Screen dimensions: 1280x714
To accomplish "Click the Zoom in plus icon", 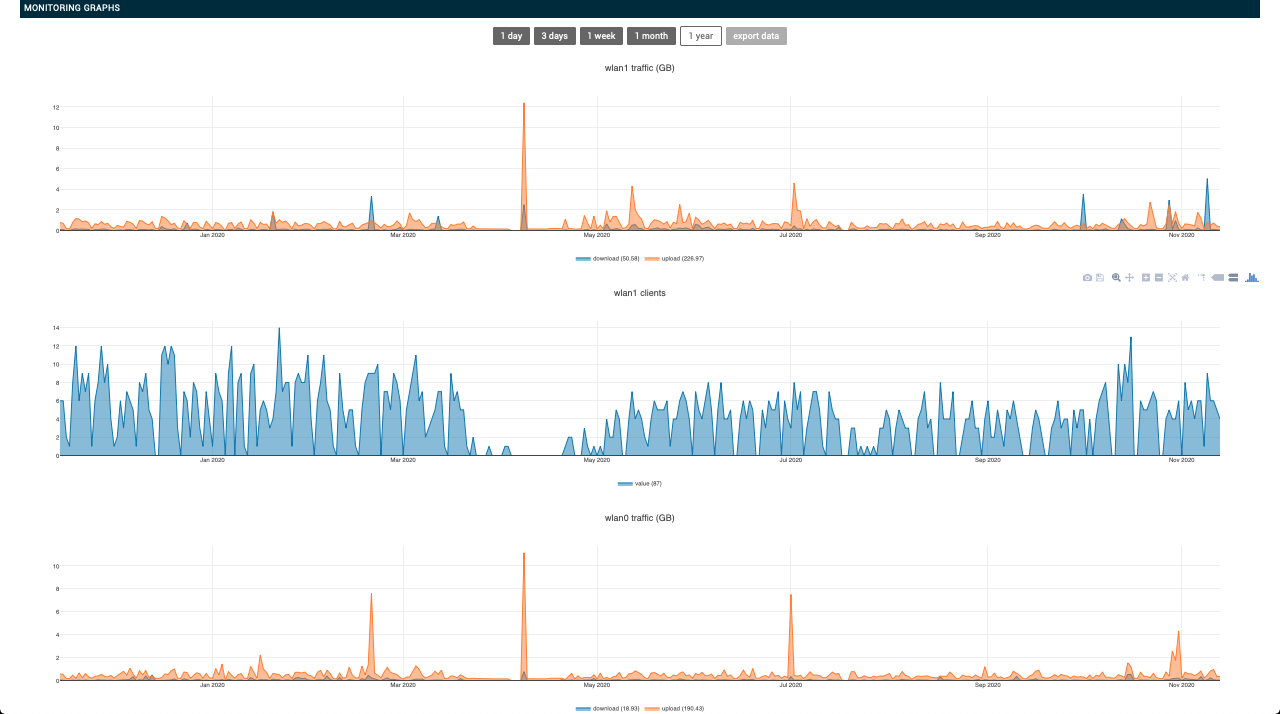I will click(x=1146, y=277).
